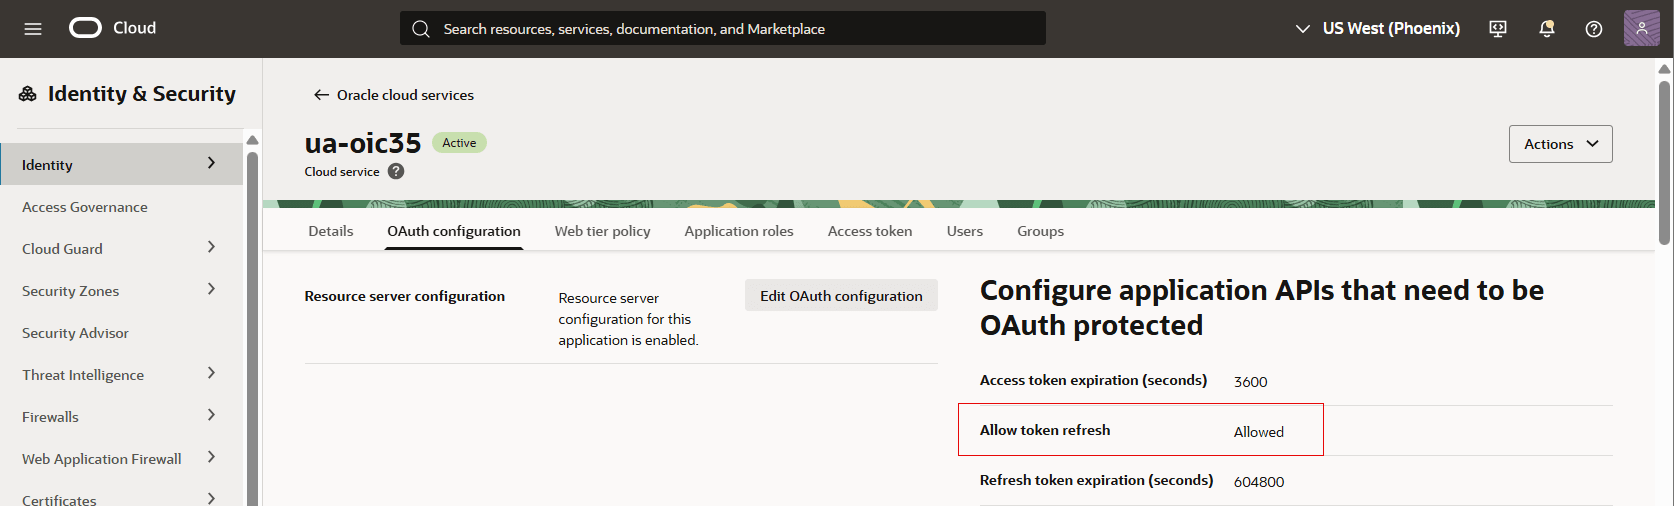The width and height of the screenshot is (1674, 506).
Task: Click the 3600 access token expiration value
Action: (x=1250, y=382)
